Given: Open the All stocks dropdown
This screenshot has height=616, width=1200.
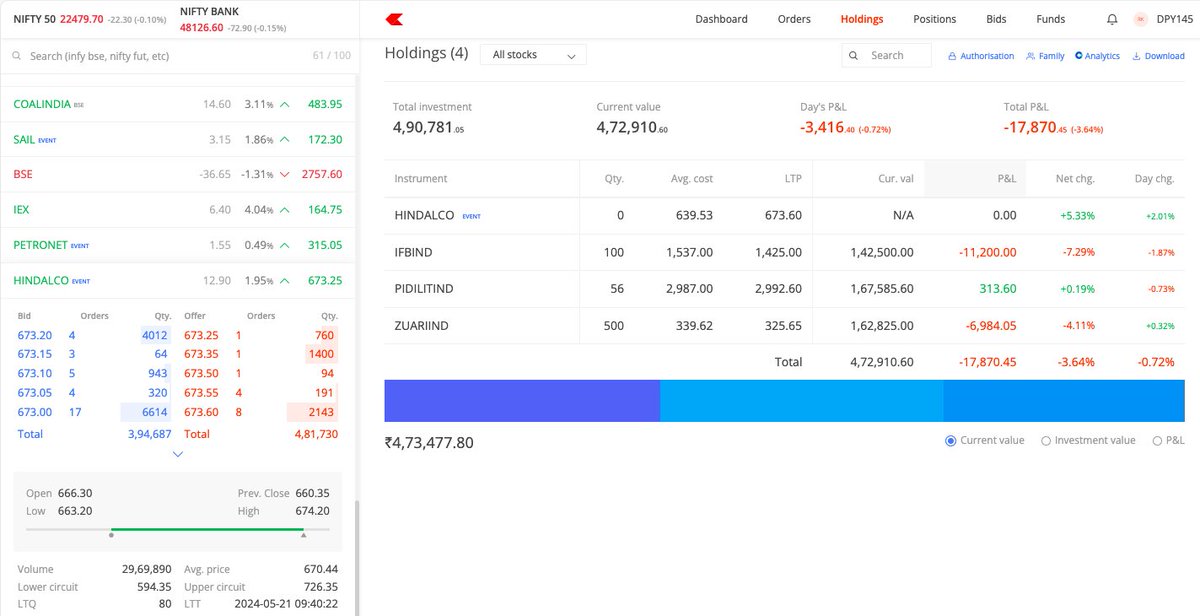Looking at the screenshot, I should pyautogui.click(x=533, y=56).
